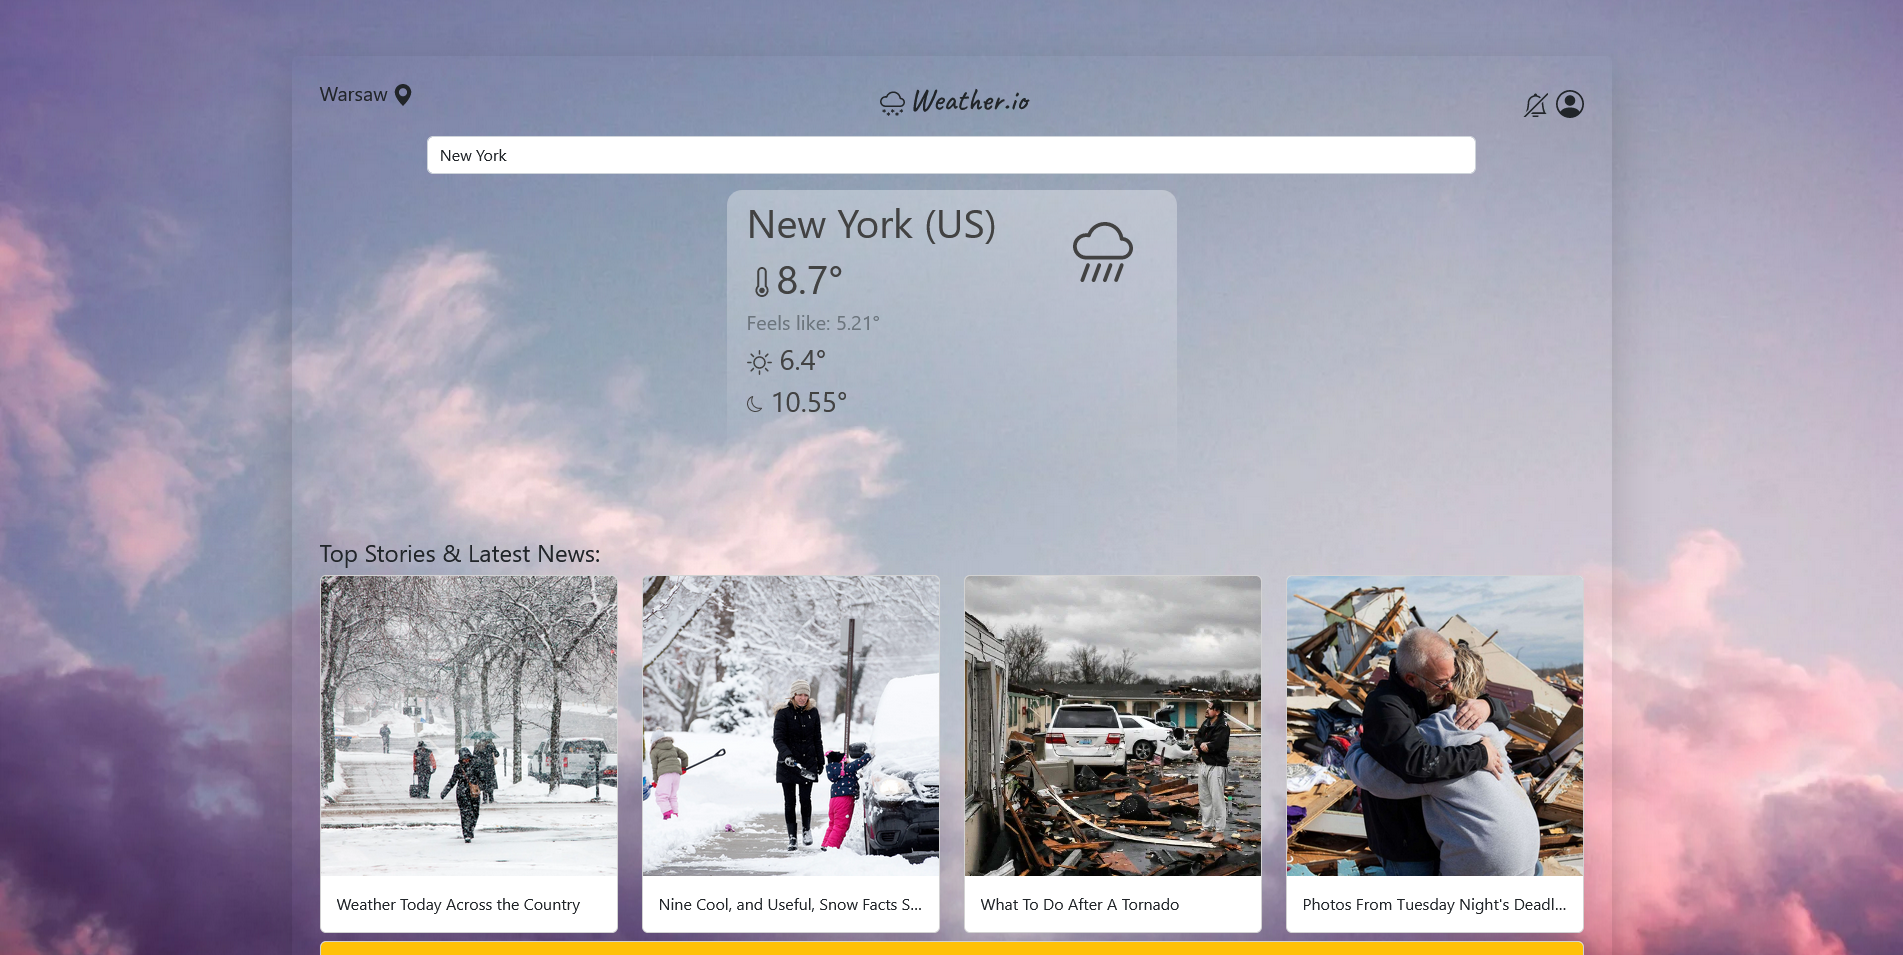Click the sun icon next to 6.4°
This screenshot has width=1903, height=955.
coord(760,362)
